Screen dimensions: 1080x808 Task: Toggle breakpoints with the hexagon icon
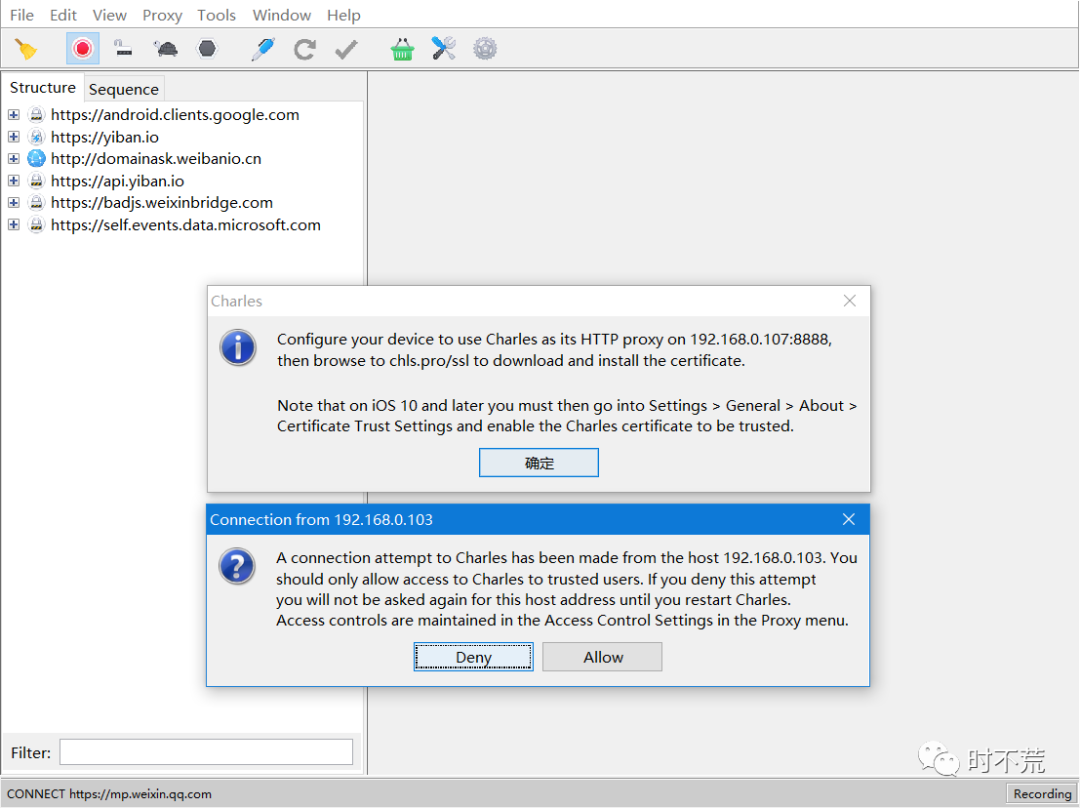(x=207, y=49)
